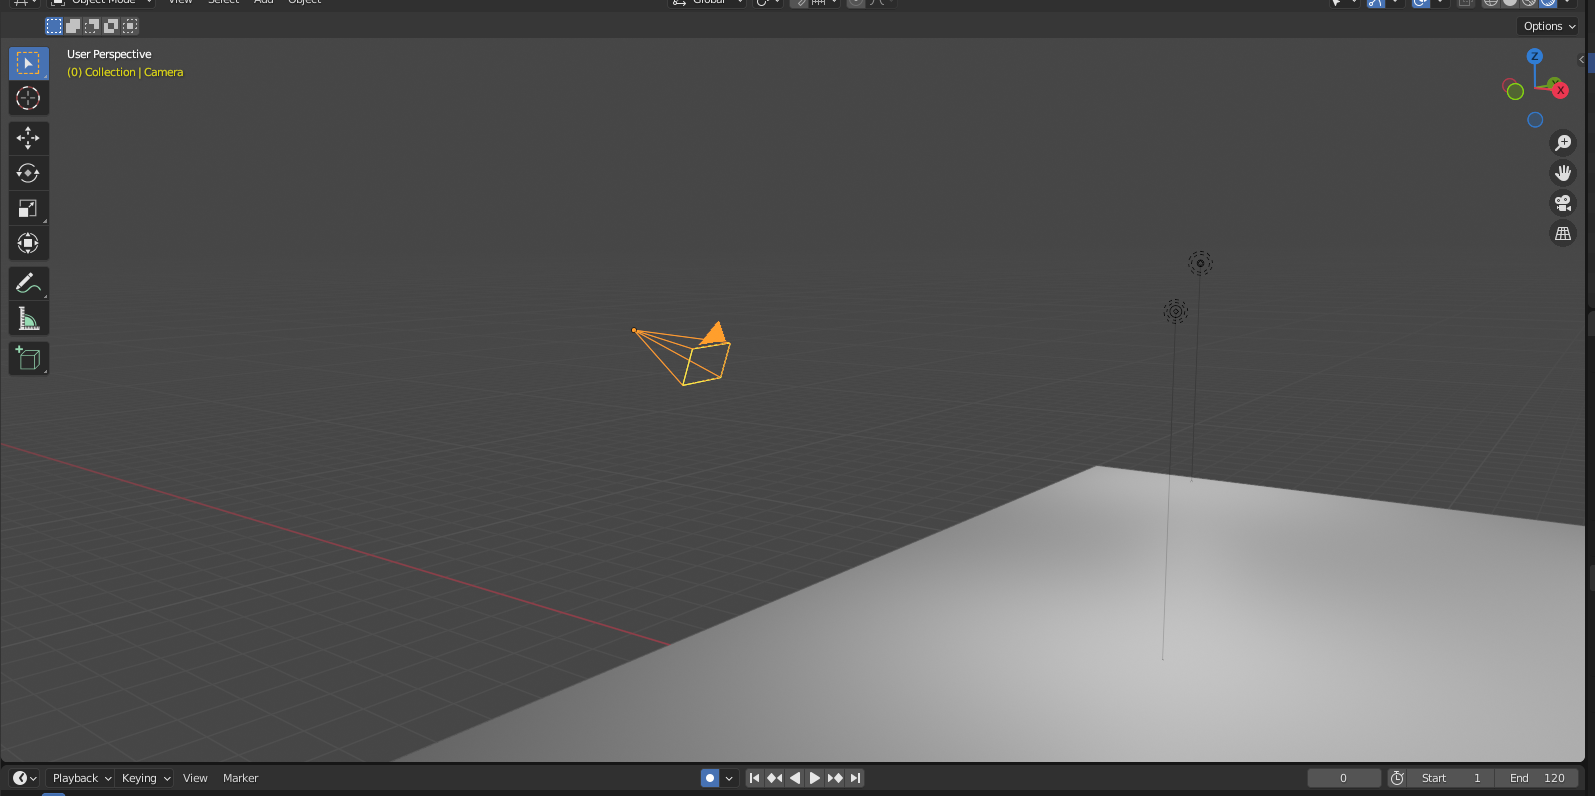The image size is (1595, 796).
Task: Click the Start frame field
Action: [x=1451, y=778]
